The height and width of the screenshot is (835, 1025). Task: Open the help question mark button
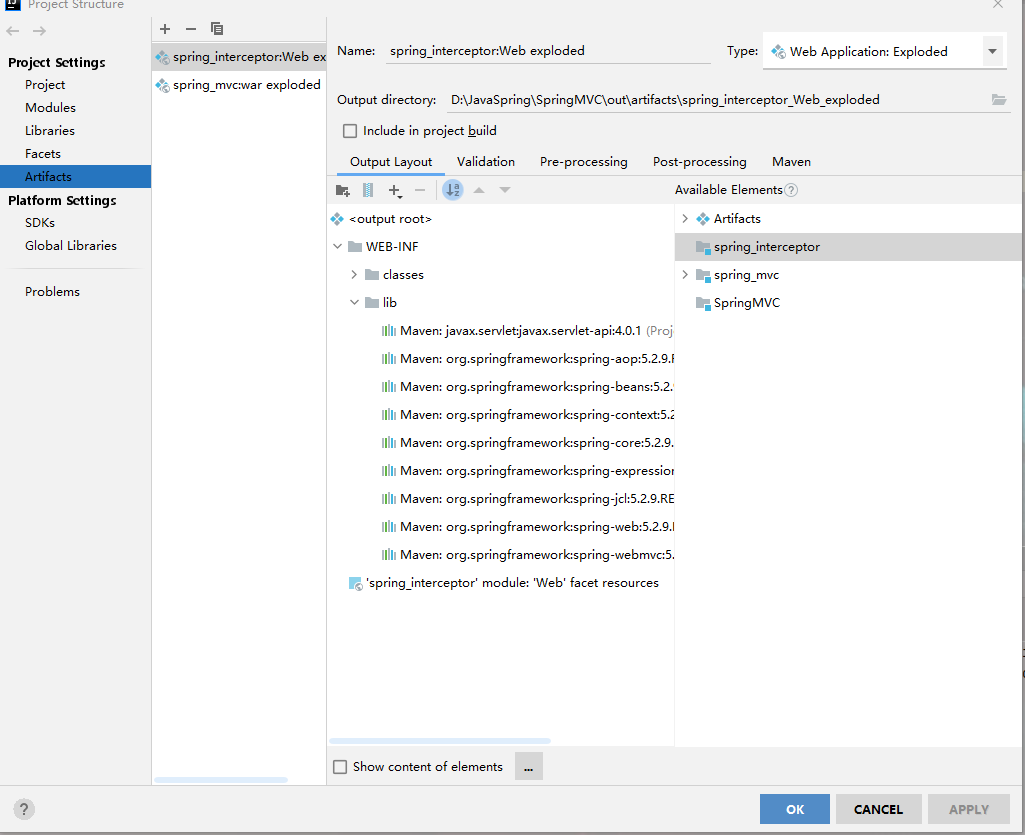[24, 809]
